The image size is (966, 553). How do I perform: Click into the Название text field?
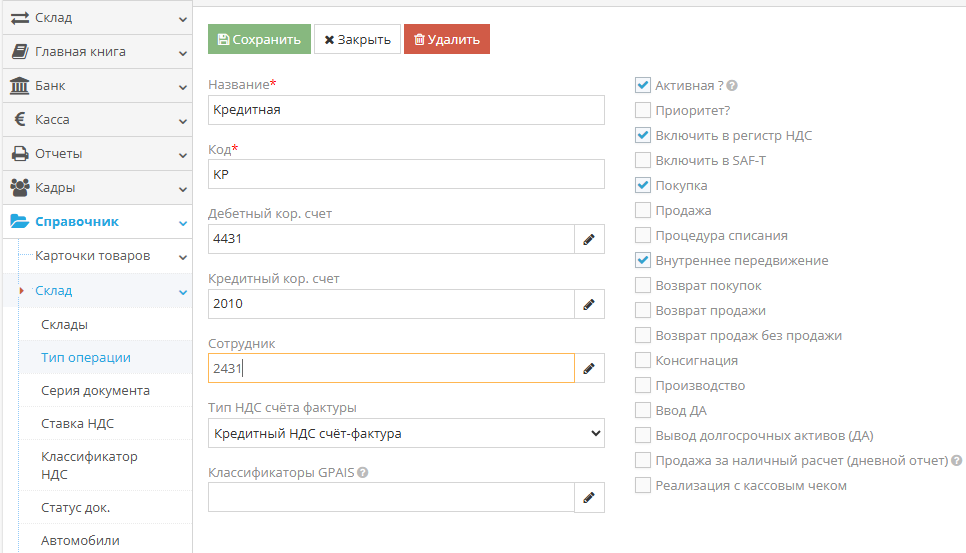pos(406,110)
